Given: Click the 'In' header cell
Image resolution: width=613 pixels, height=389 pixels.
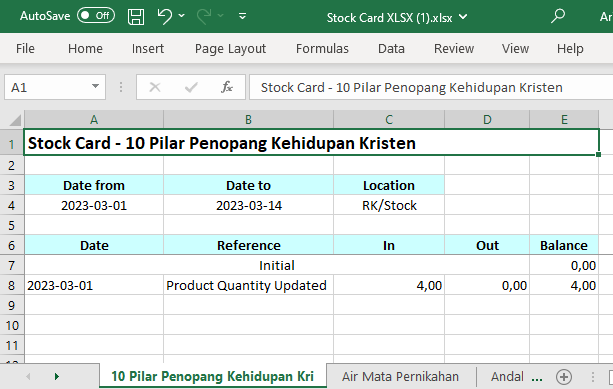Looking at the screenshot, I should pos(389,245).
